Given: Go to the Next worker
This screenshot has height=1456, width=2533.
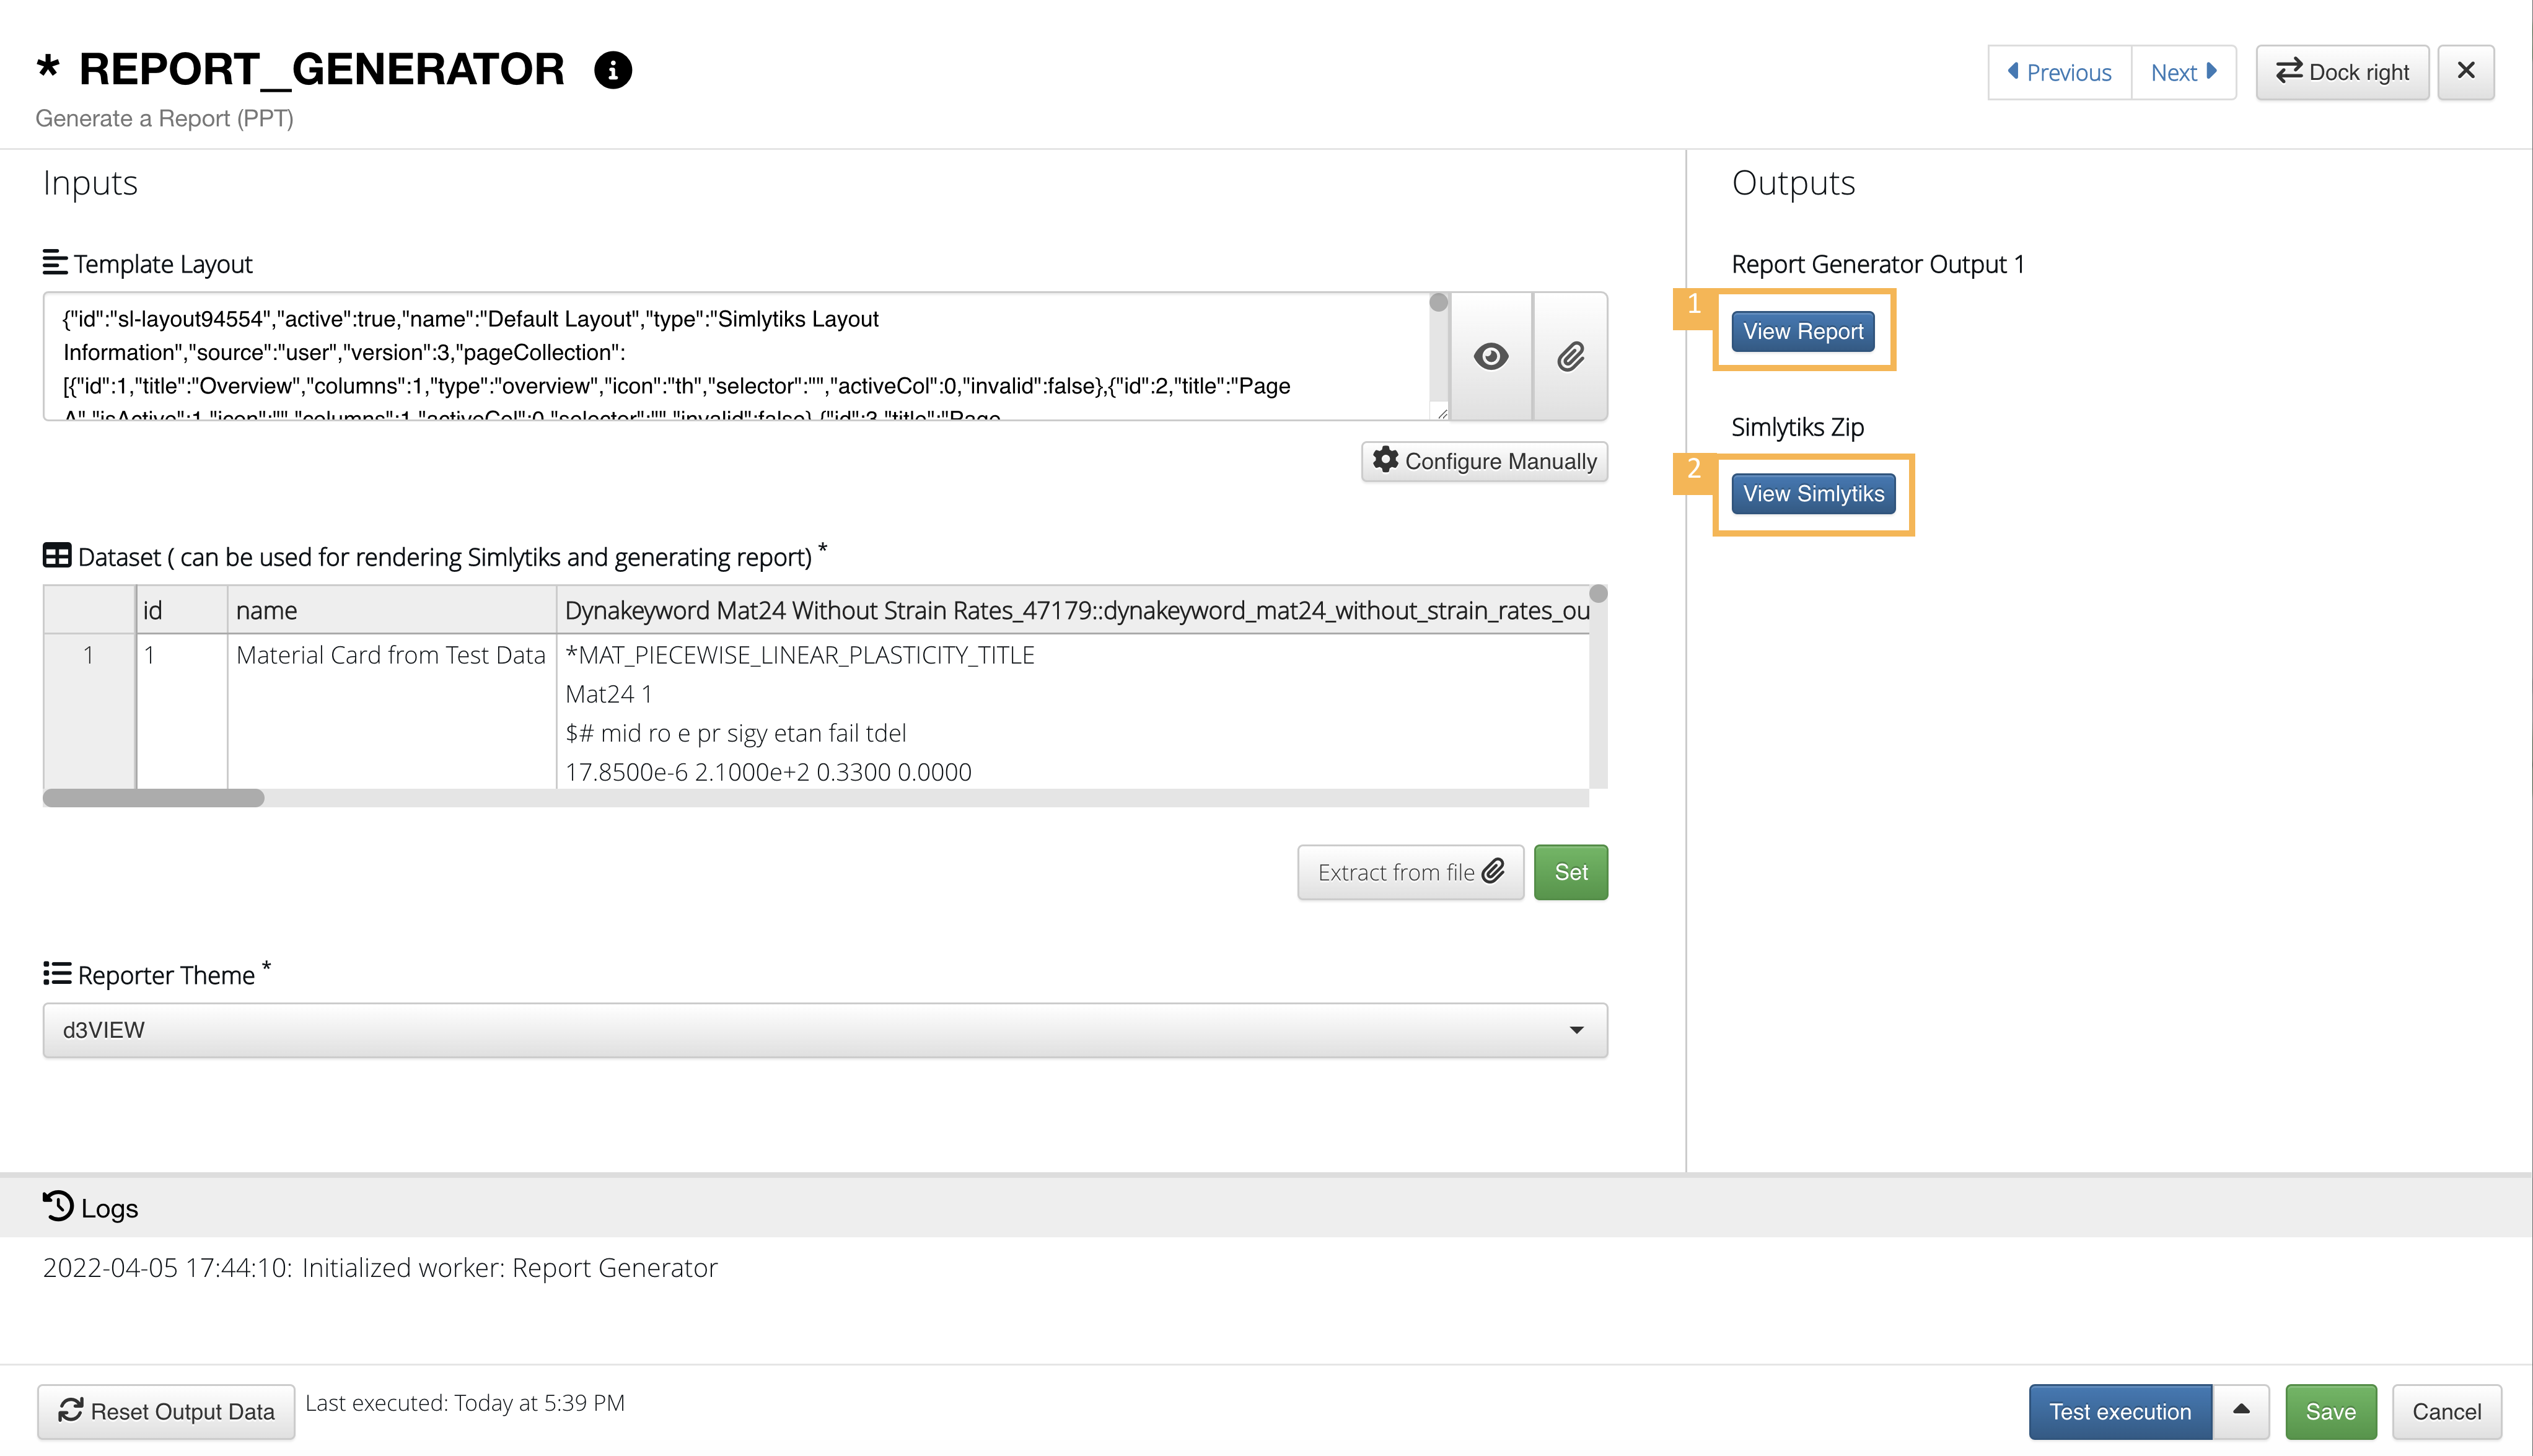Looking at the screenshot, I should (2183, 72).
